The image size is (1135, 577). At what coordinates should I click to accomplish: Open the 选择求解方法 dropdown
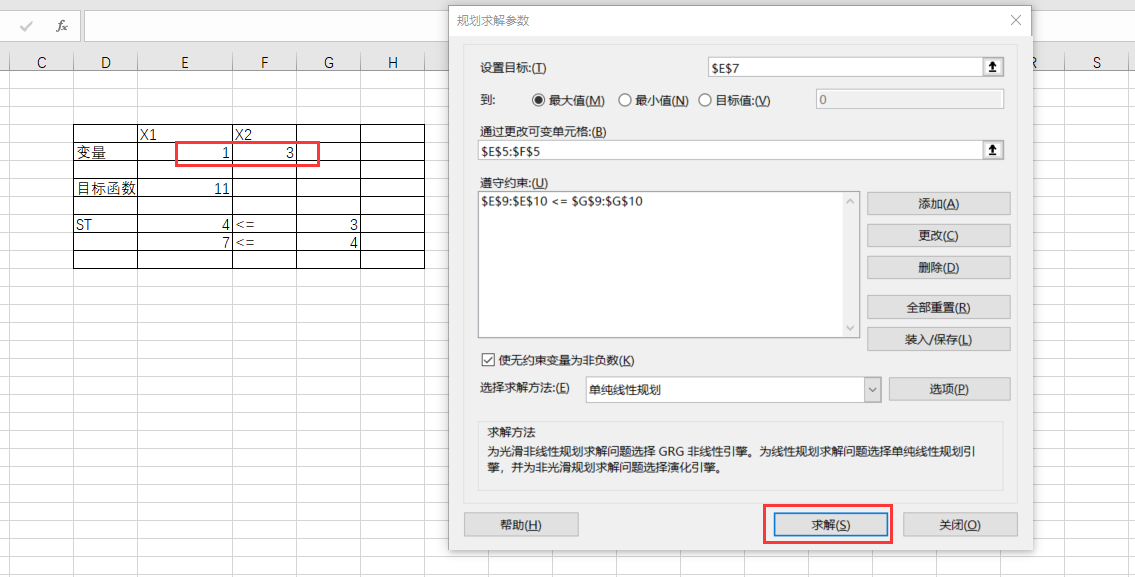871,387
